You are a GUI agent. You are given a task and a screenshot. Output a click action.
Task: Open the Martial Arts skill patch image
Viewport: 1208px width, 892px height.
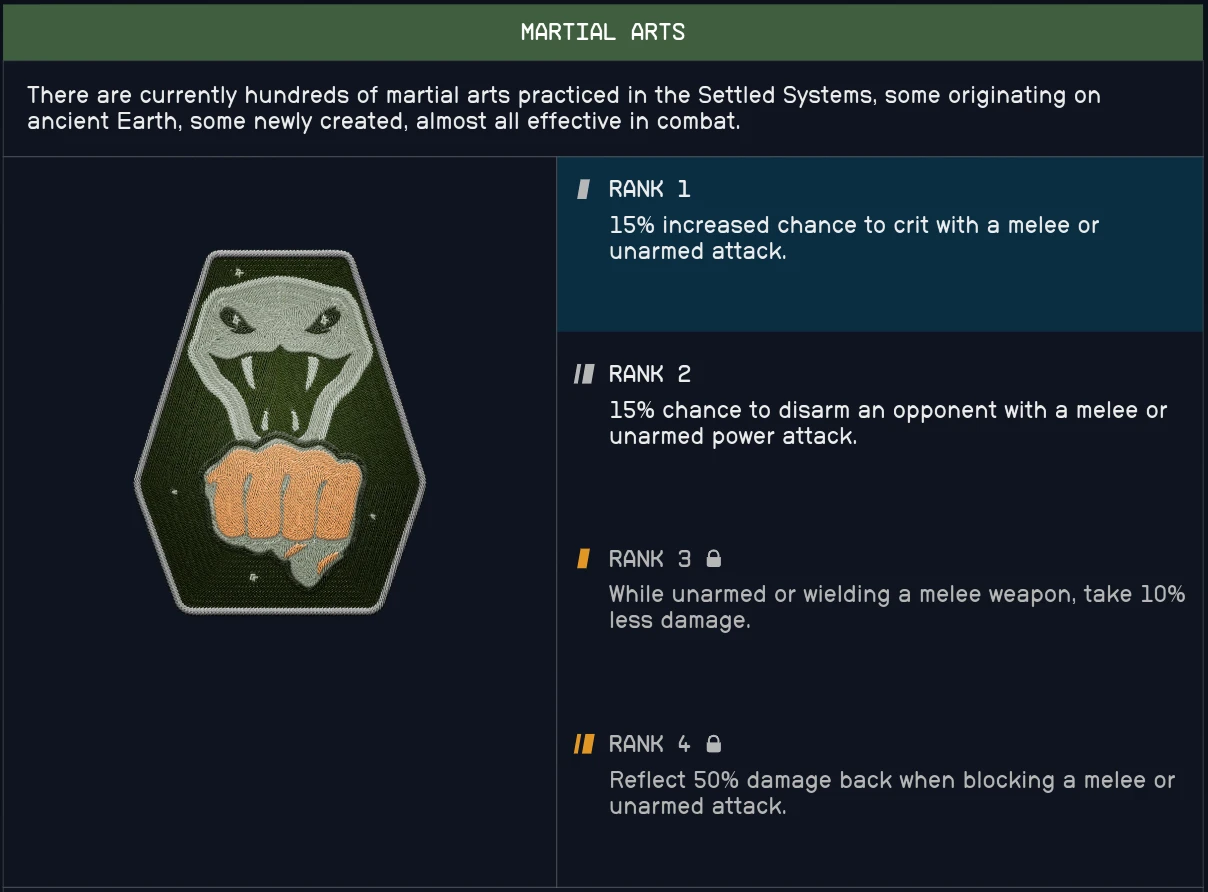(x=280, y=432)
